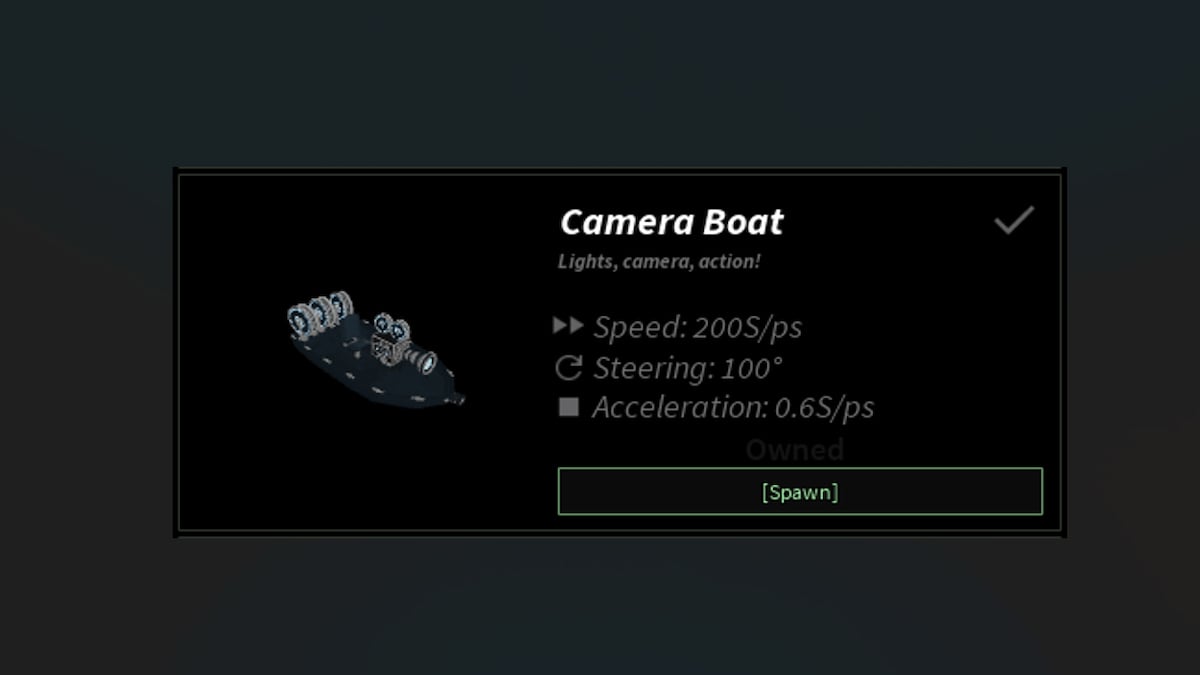Click the 0.6S/ps acceleration value

point(824,408)
